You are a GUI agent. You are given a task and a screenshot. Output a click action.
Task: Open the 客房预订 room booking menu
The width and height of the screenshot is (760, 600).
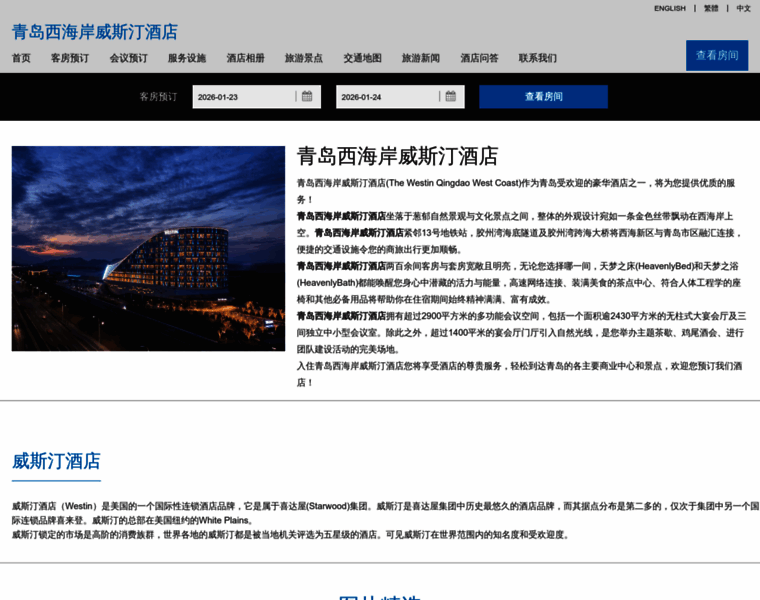click(70, 58)
